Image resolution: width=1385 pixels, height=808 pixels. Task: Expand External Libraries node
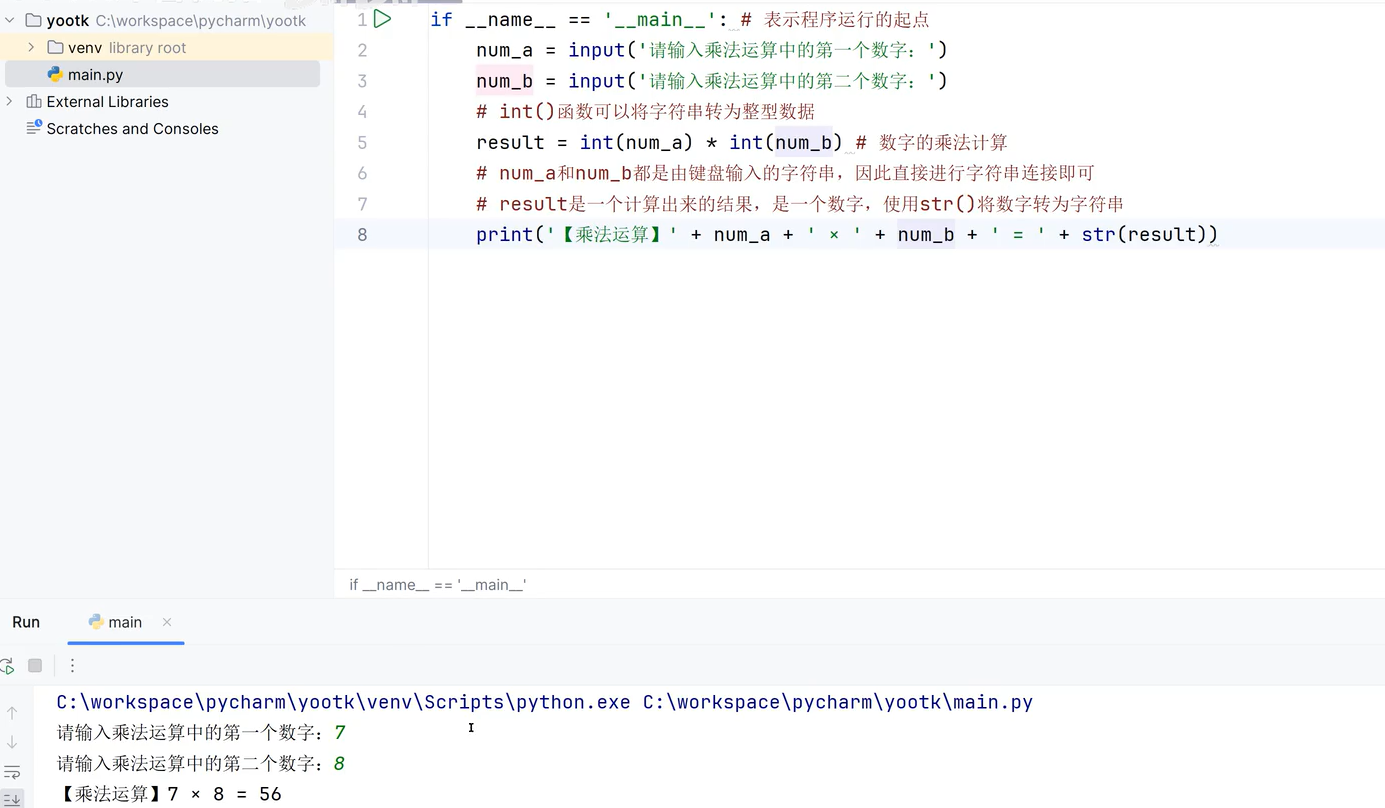(x=10, y=101)
